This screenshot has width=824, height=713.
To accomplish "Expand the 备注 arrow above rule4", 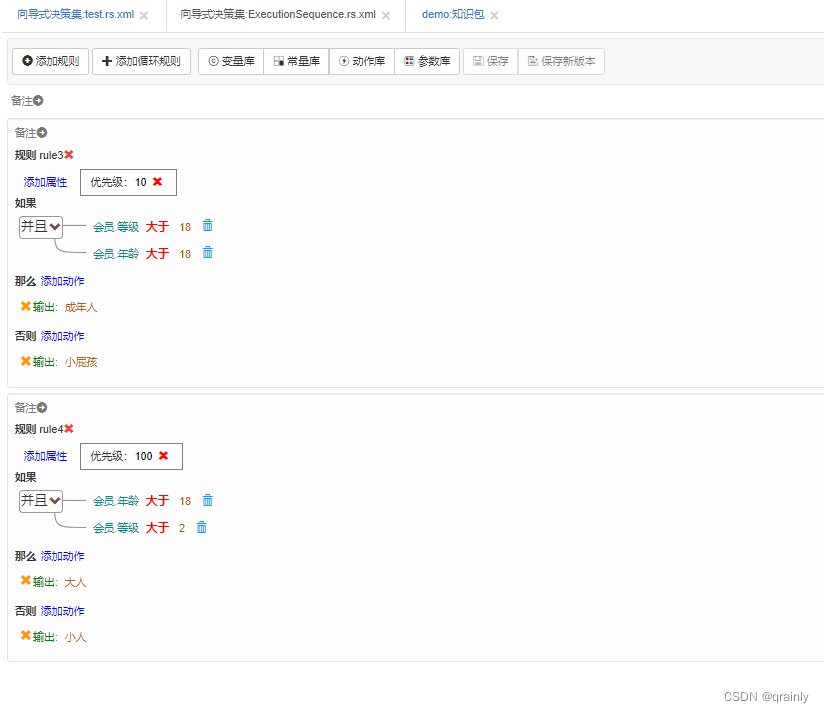I will (42, 408).
